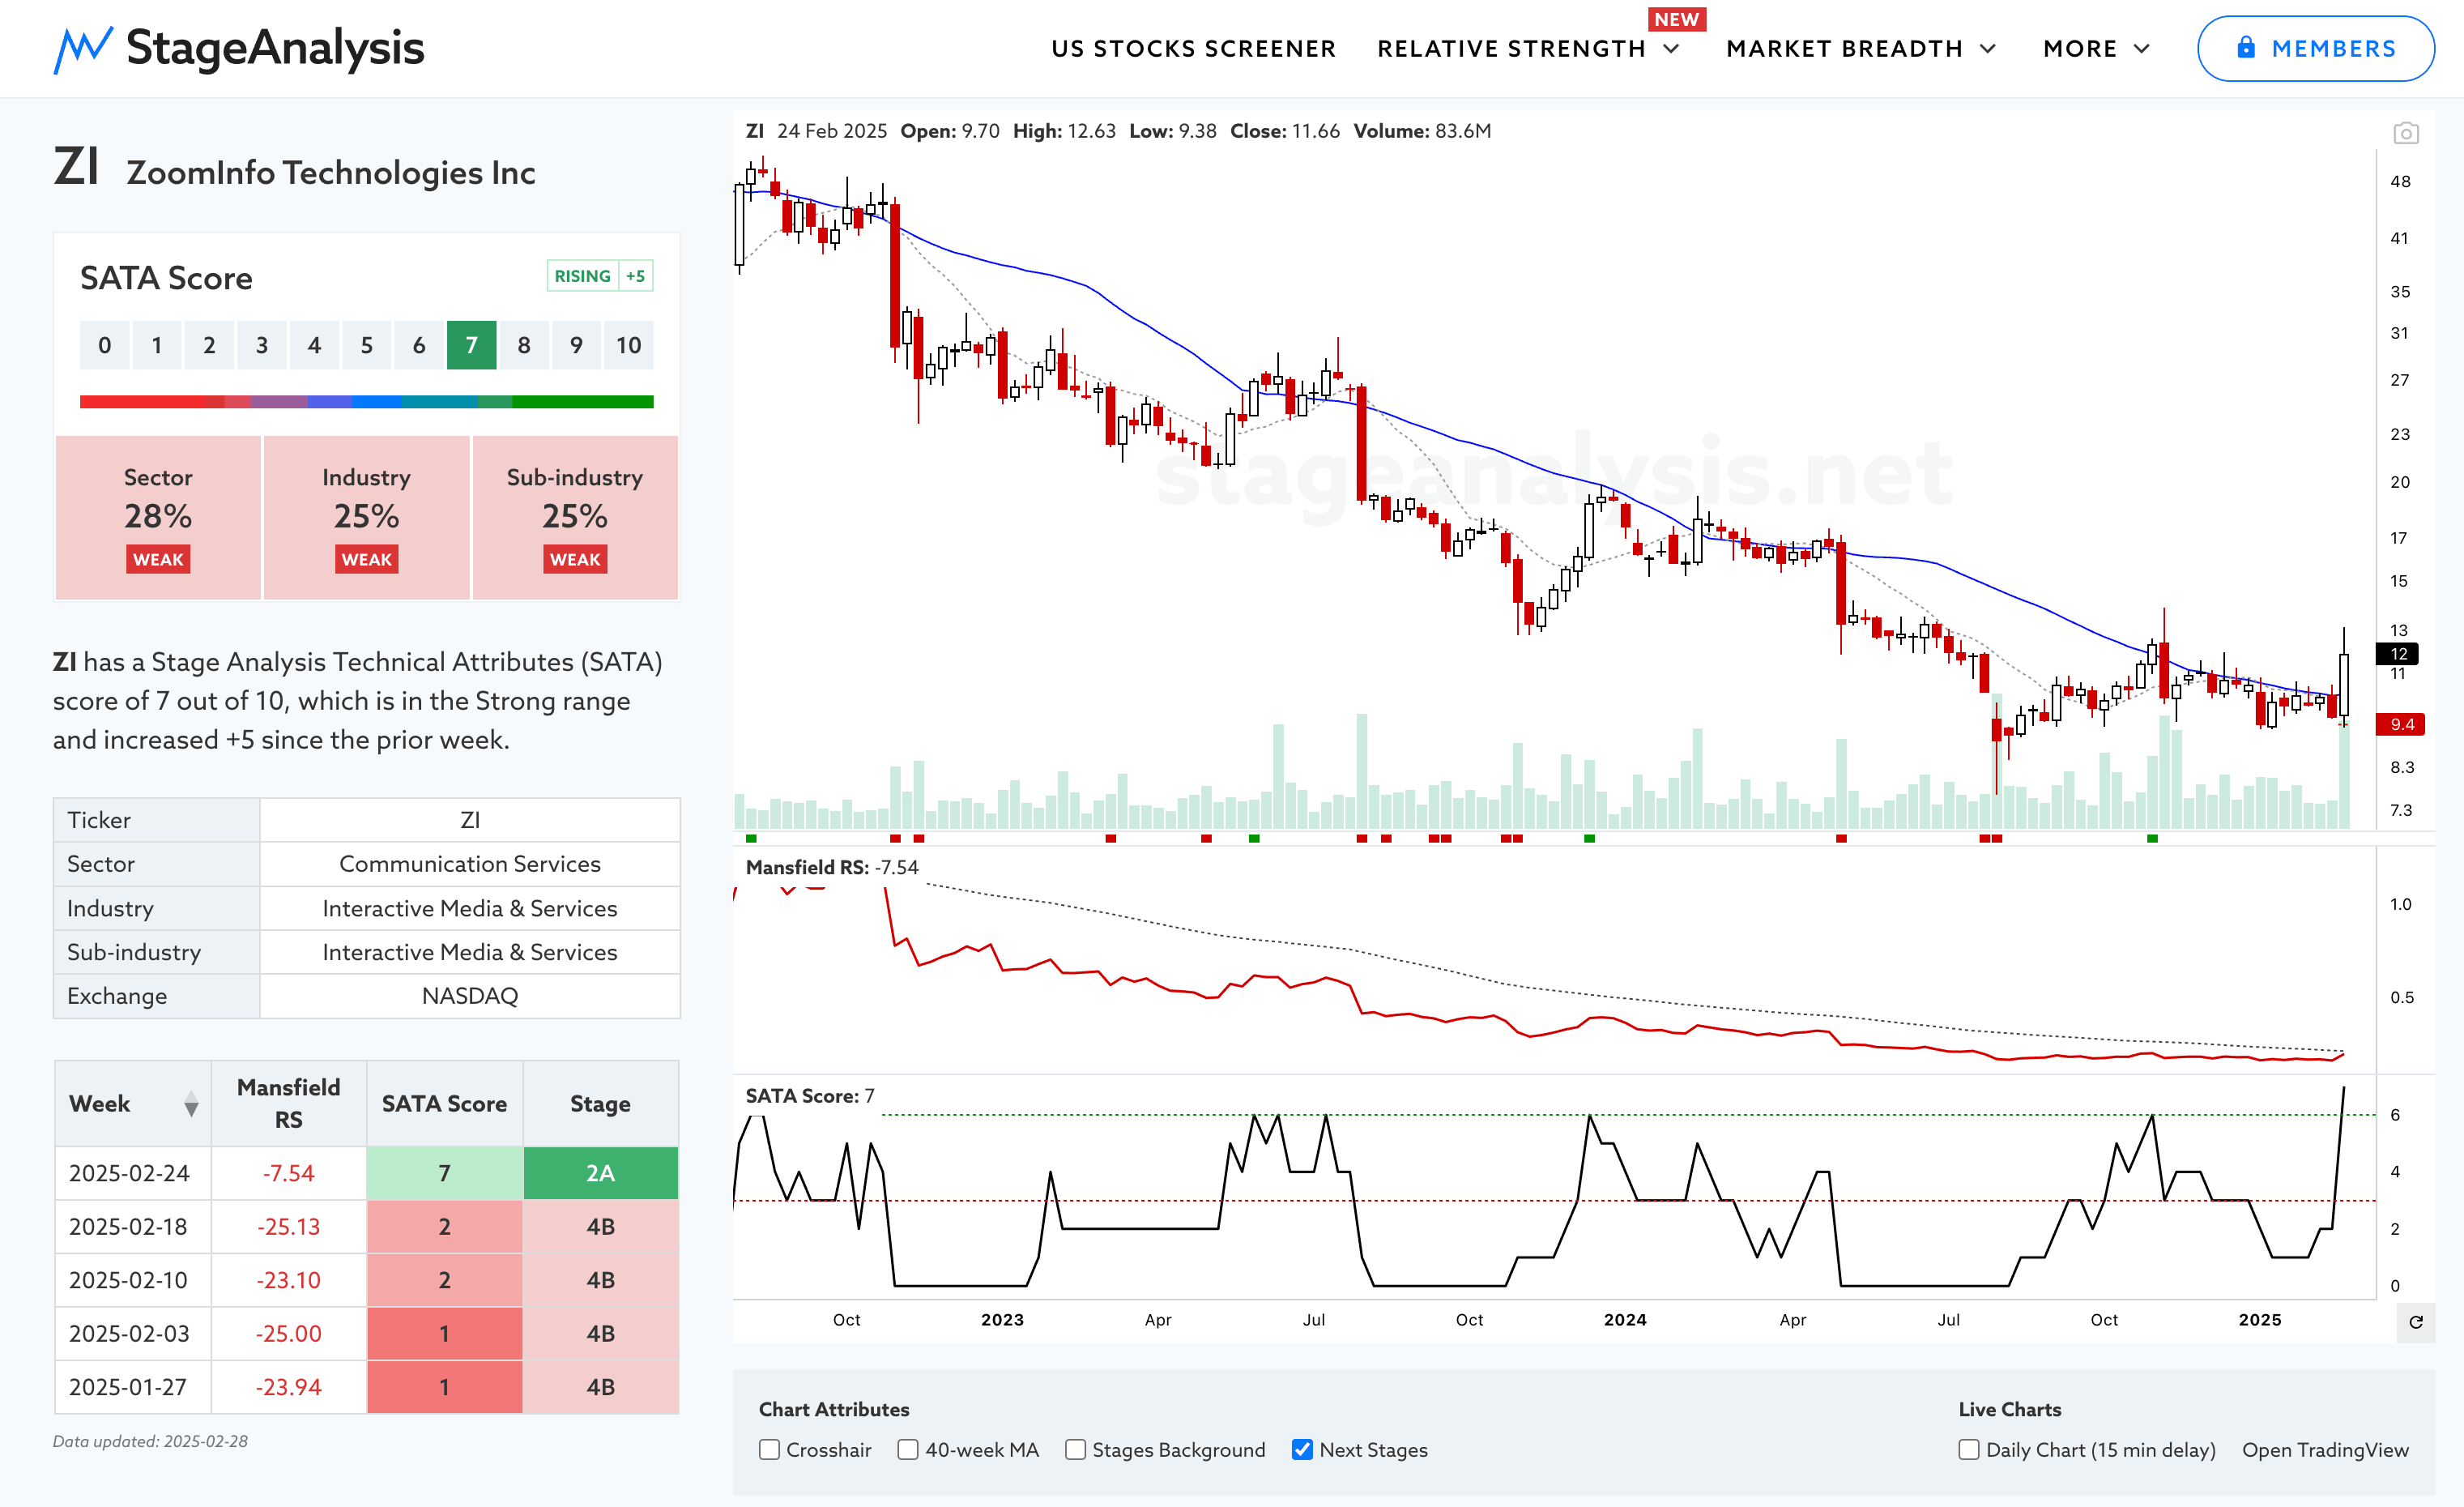This screenshot has height=1507, width=2464.
Task: Expand the Relative Strength dropdown chevron
Action: [x=1671, y=49]
